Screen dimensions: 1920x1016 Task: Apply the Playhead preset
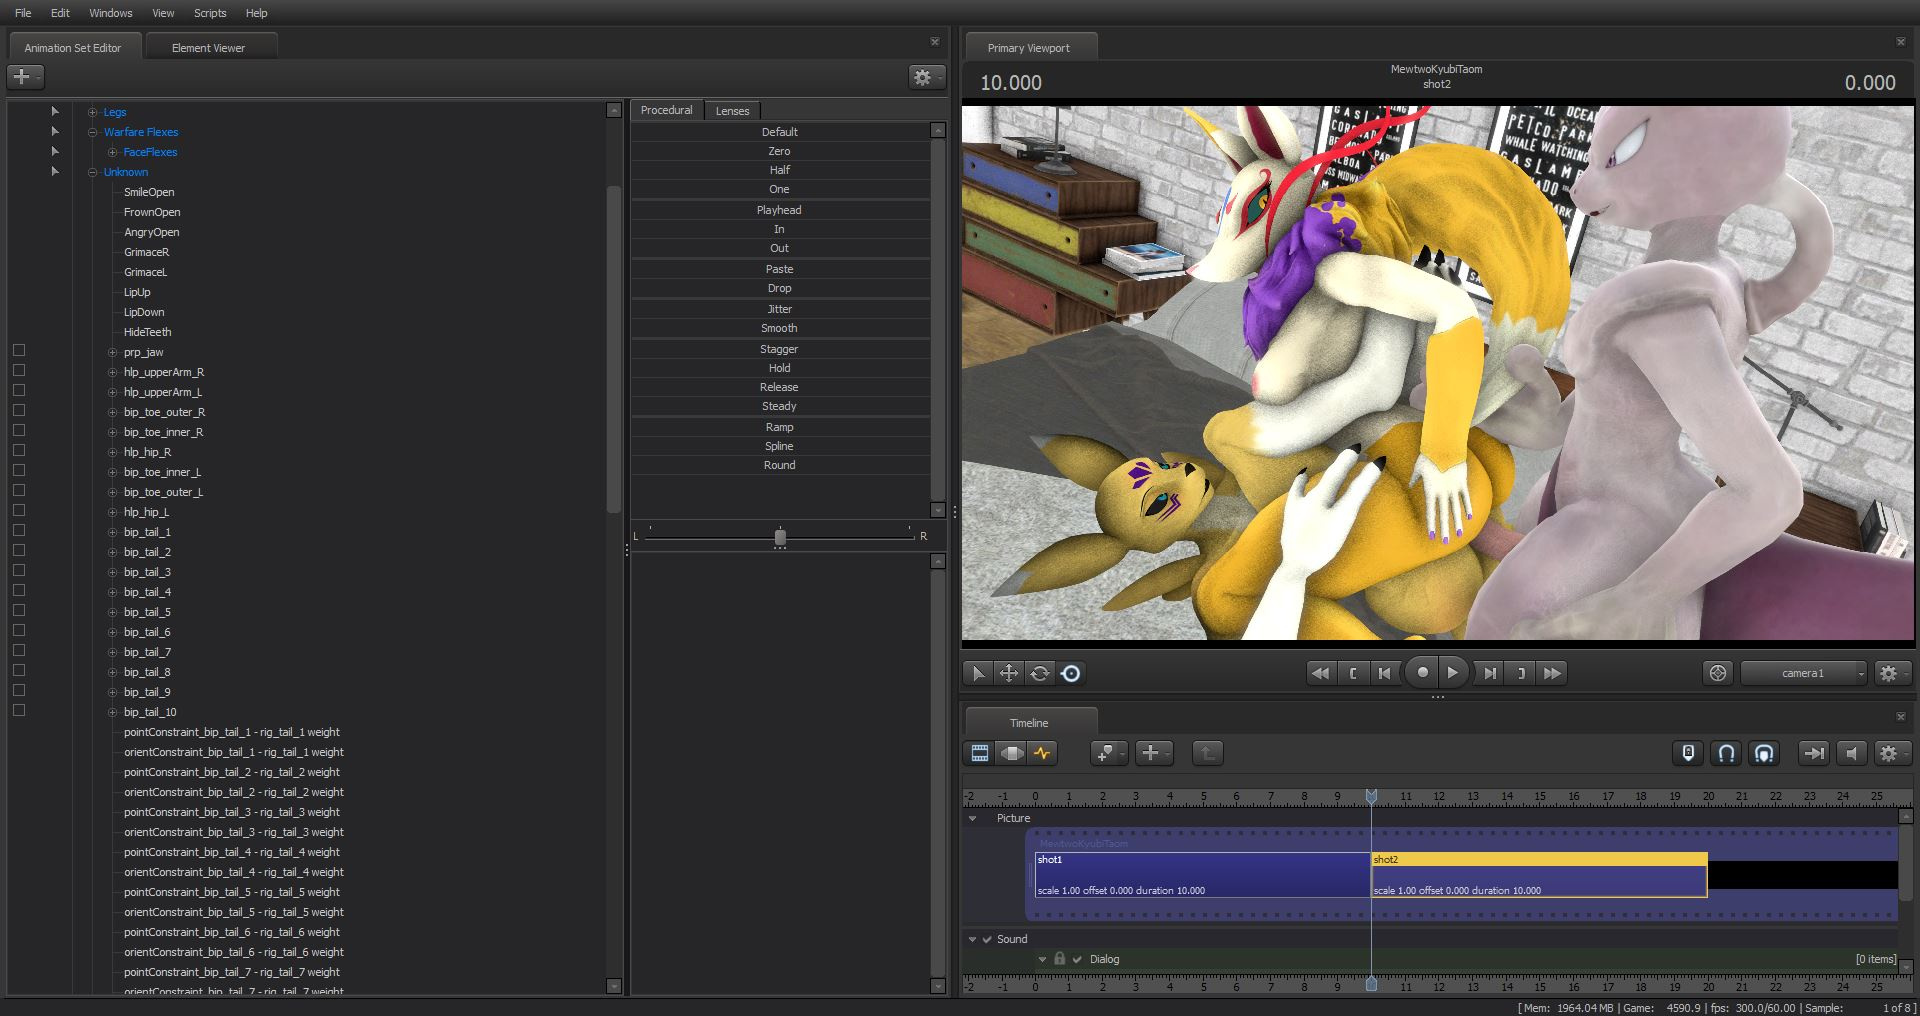pyautogui.click(x=780, y=210)
